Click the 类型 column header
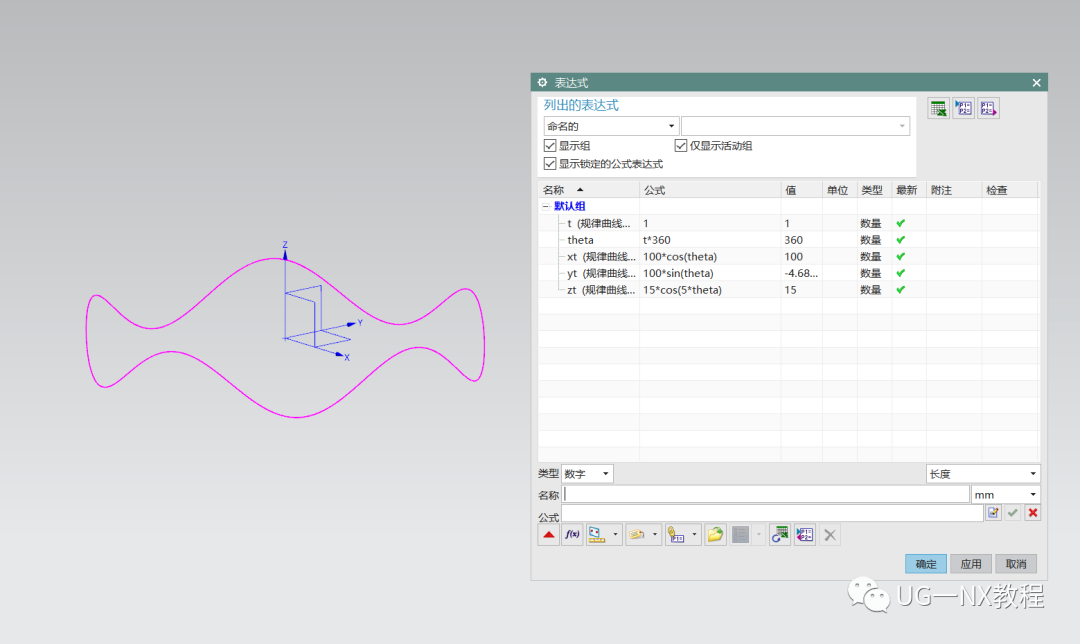Viewport: 1080px width, 644px height. click(874, 190)
